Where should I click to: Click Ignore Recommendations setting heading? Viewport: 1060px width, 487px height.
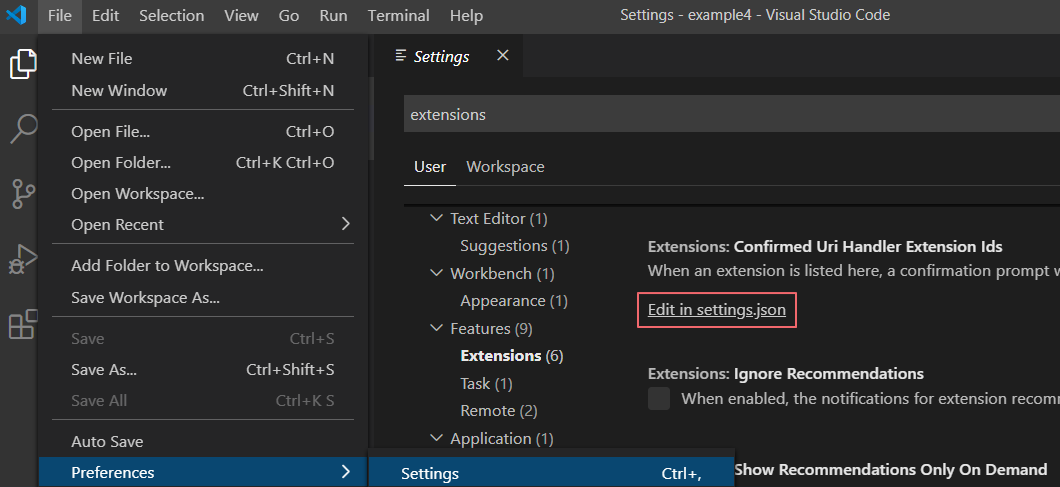[x=829, y=373]
